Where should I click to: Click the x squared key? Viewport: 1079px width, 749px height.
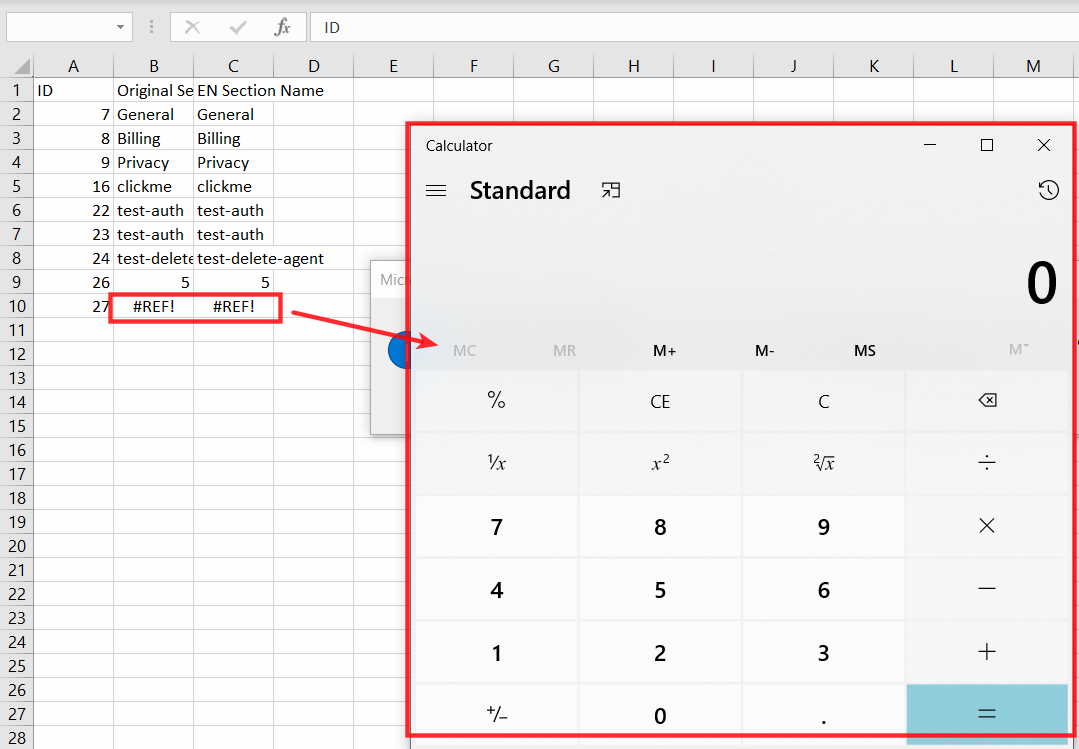coord(660,463)
